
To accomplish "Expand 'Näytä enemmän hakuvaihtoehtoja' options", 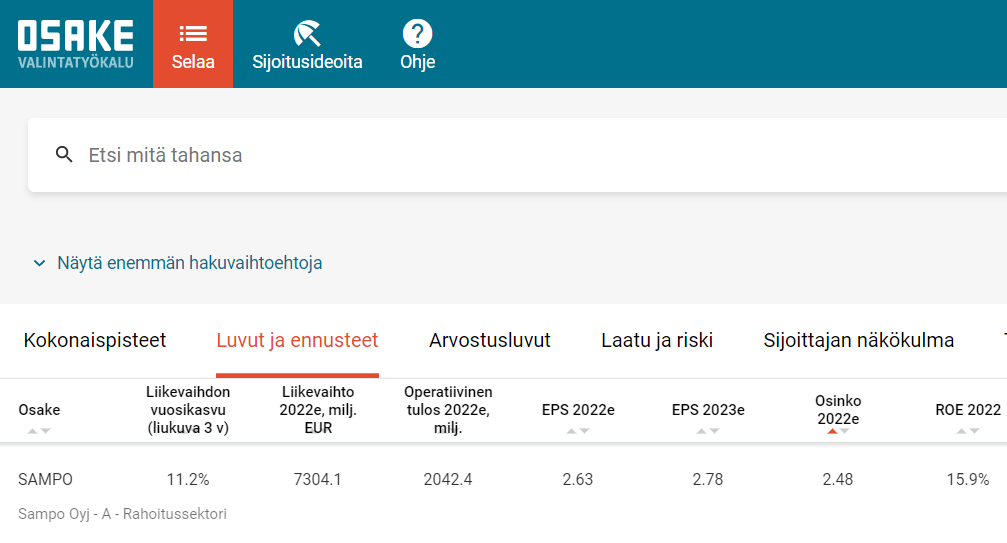I will pos(189,263).
